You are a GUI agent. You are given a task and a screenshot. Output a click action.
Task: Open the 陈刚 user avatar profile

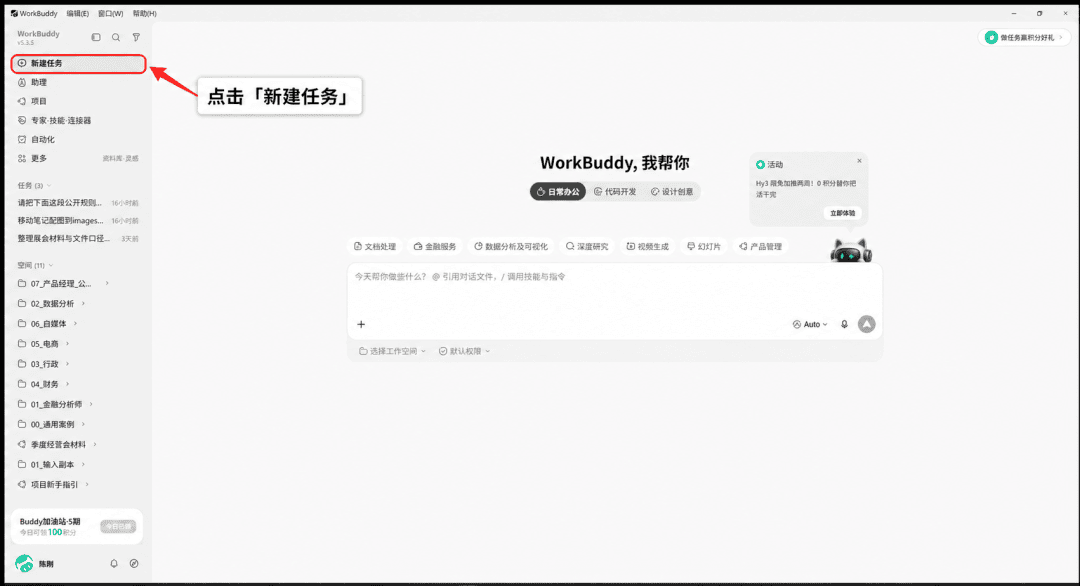[x=24, y=563]
